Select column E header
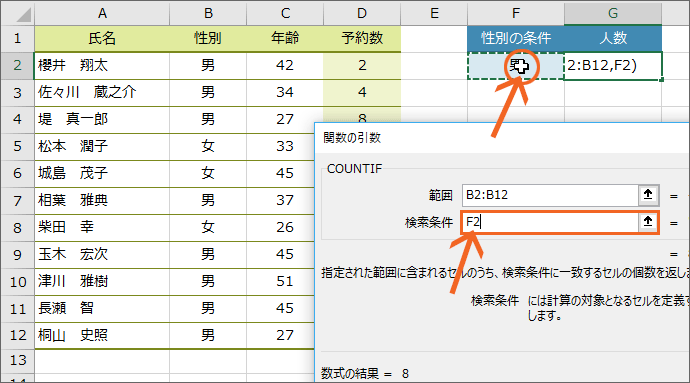Screen dimensions: 690x383 pyautogui.click(x=434, y=13)
